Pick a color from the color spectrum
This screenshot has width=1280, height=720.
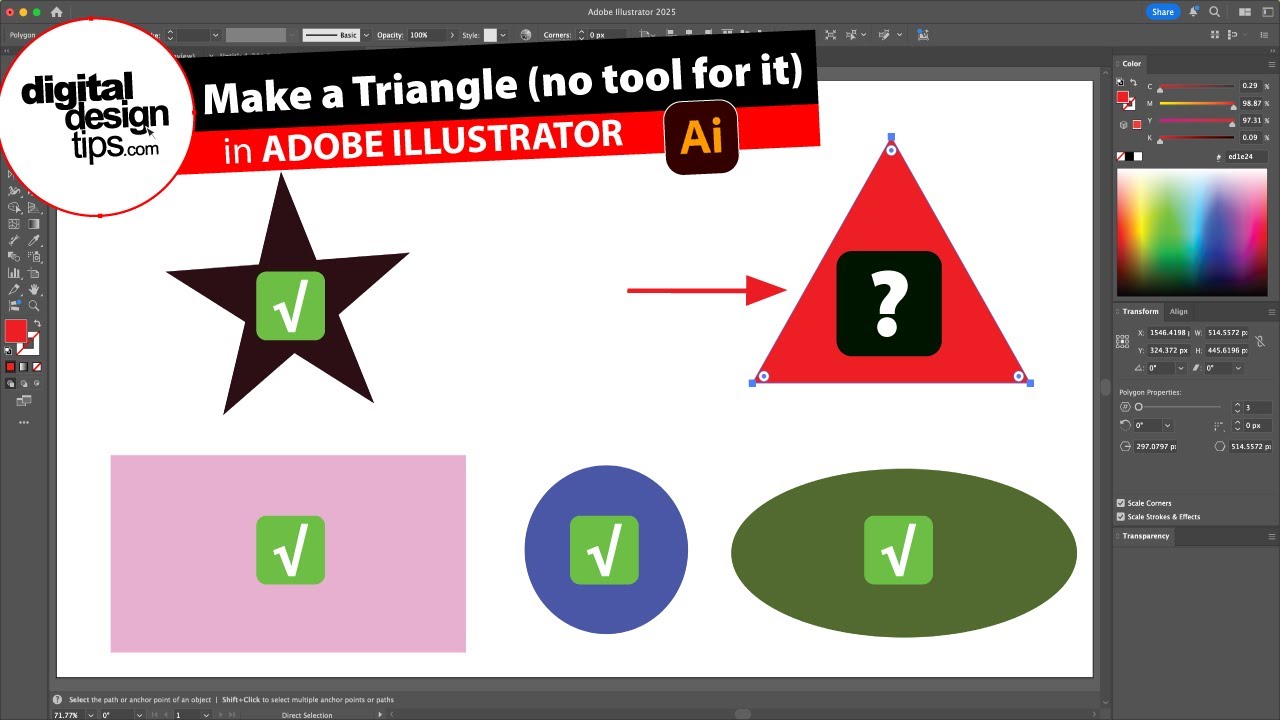[1191, 233]
